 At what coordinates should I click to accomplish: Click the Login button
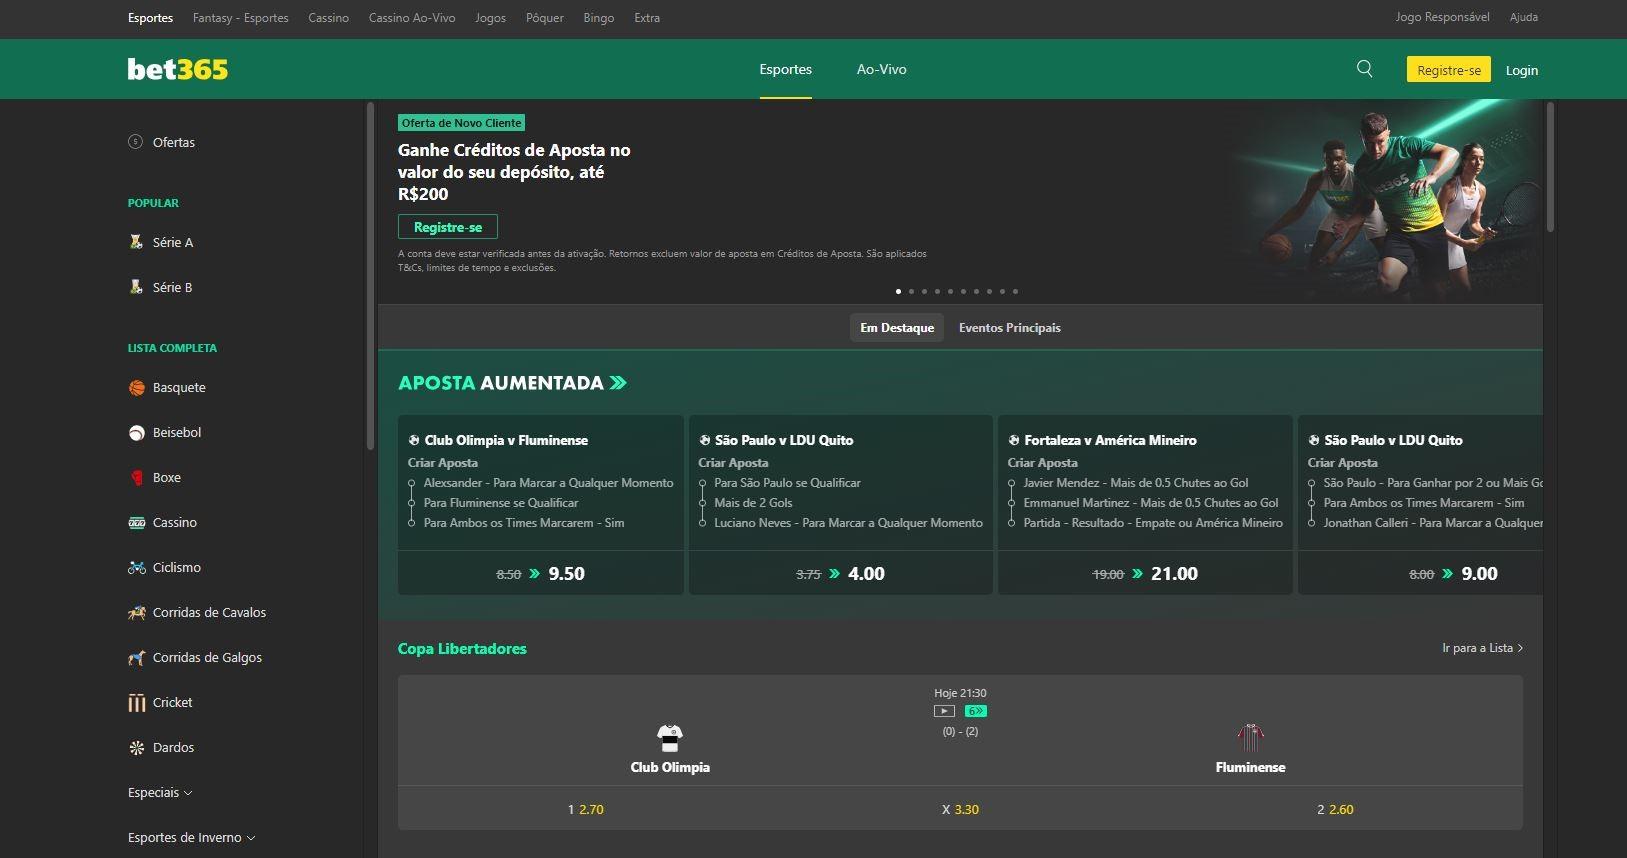click(x=1521, y=70)
